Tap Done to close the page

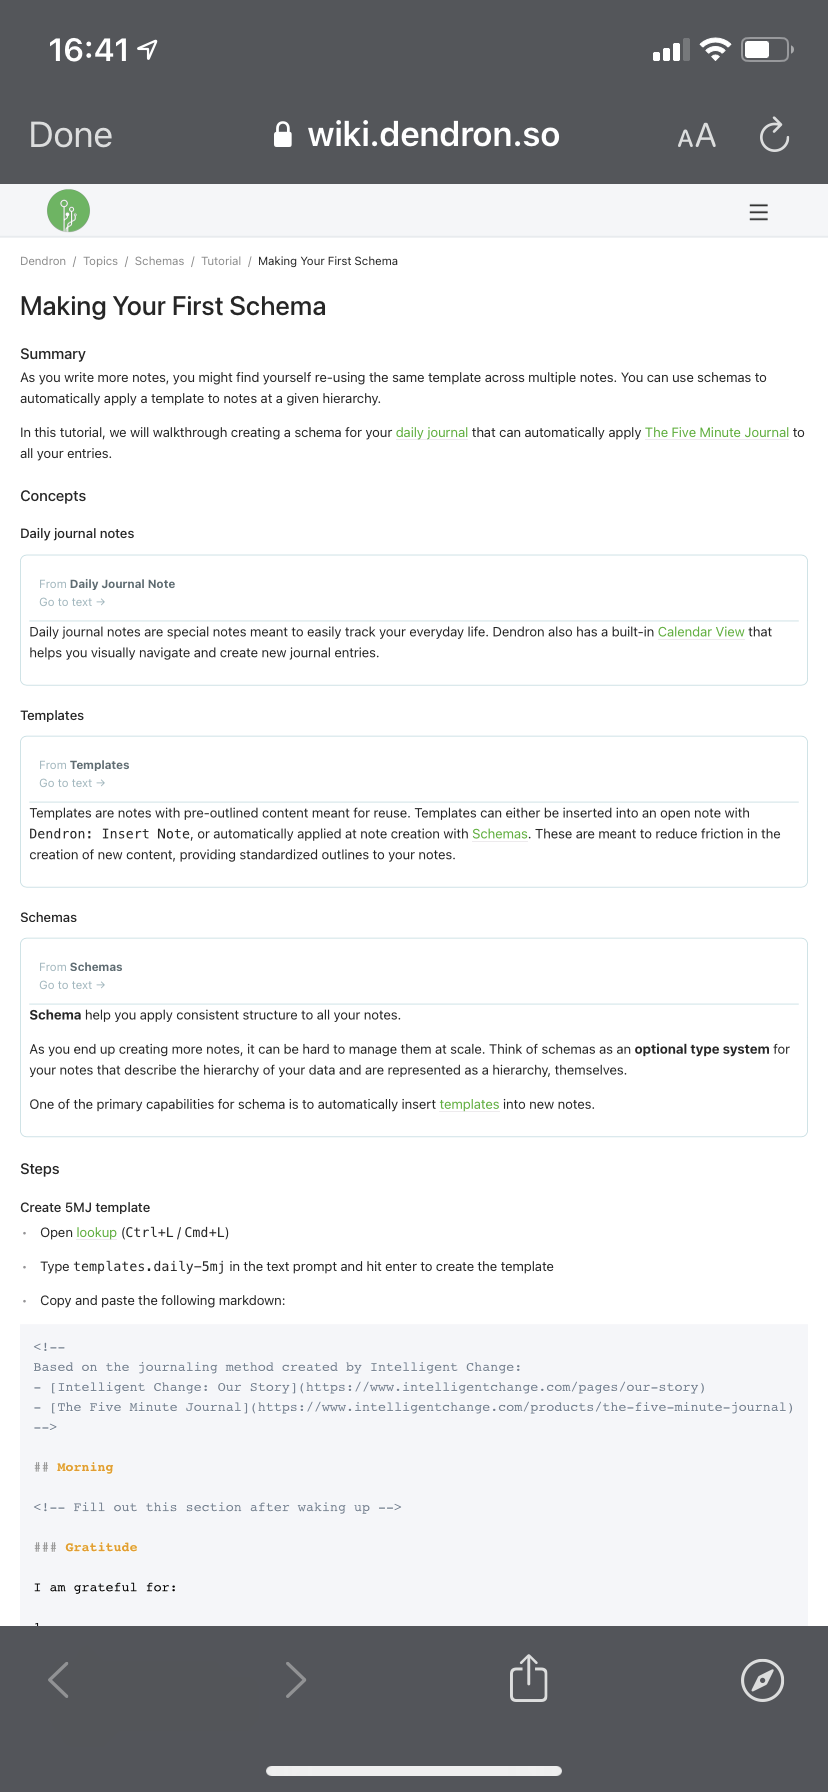[x=70, y=134]
